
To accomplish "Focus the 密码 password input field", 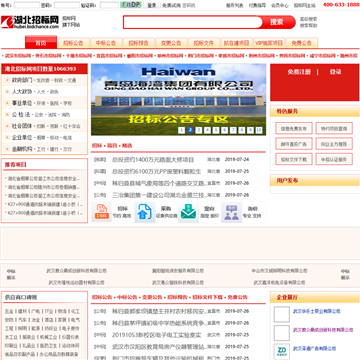I will [x=67, y=5].
